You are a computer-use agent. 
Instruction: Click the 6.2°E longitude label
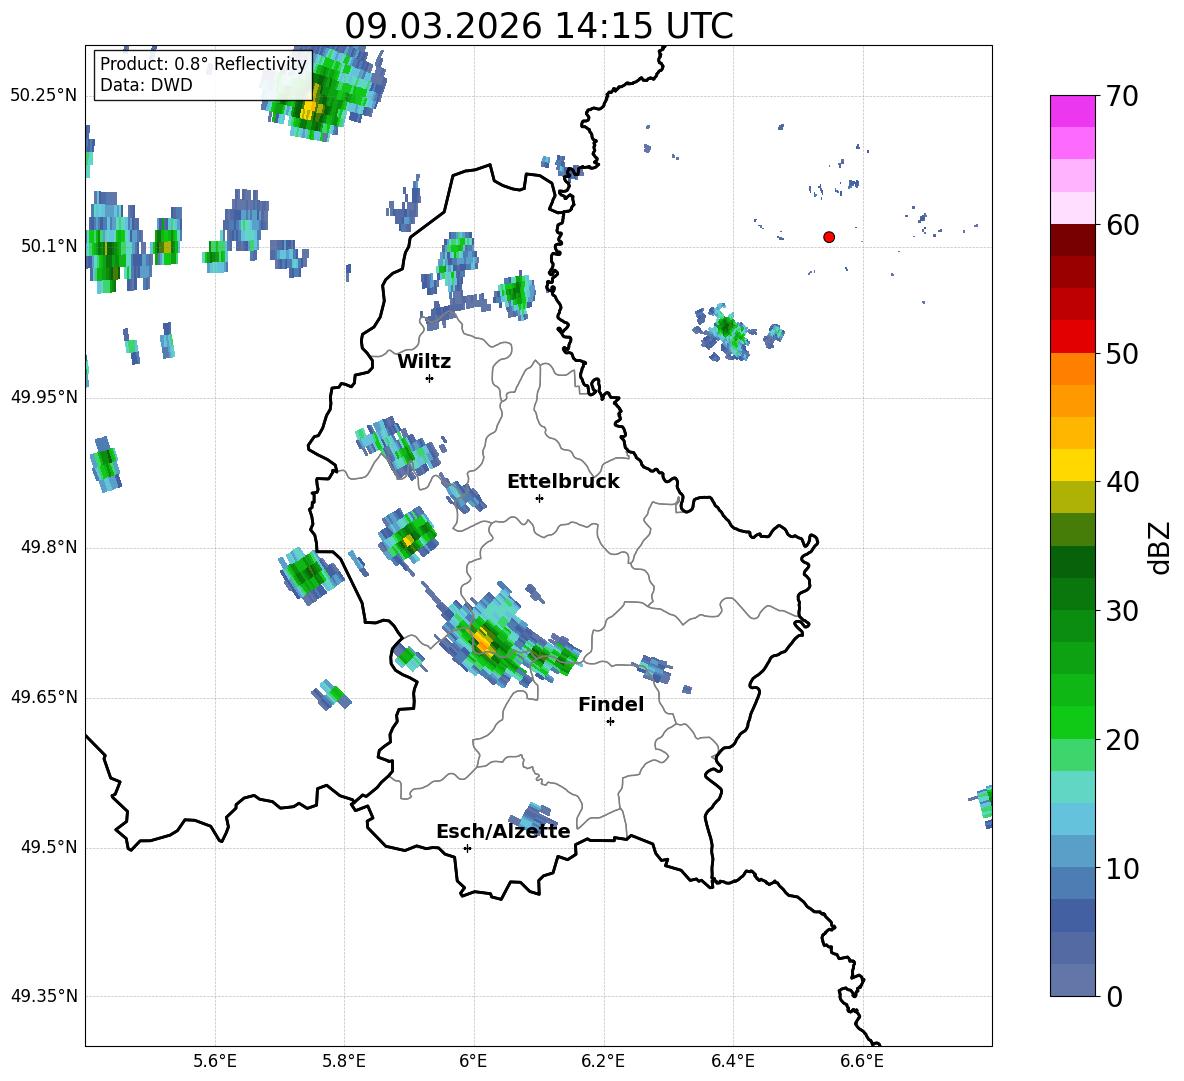[603, 1061]
